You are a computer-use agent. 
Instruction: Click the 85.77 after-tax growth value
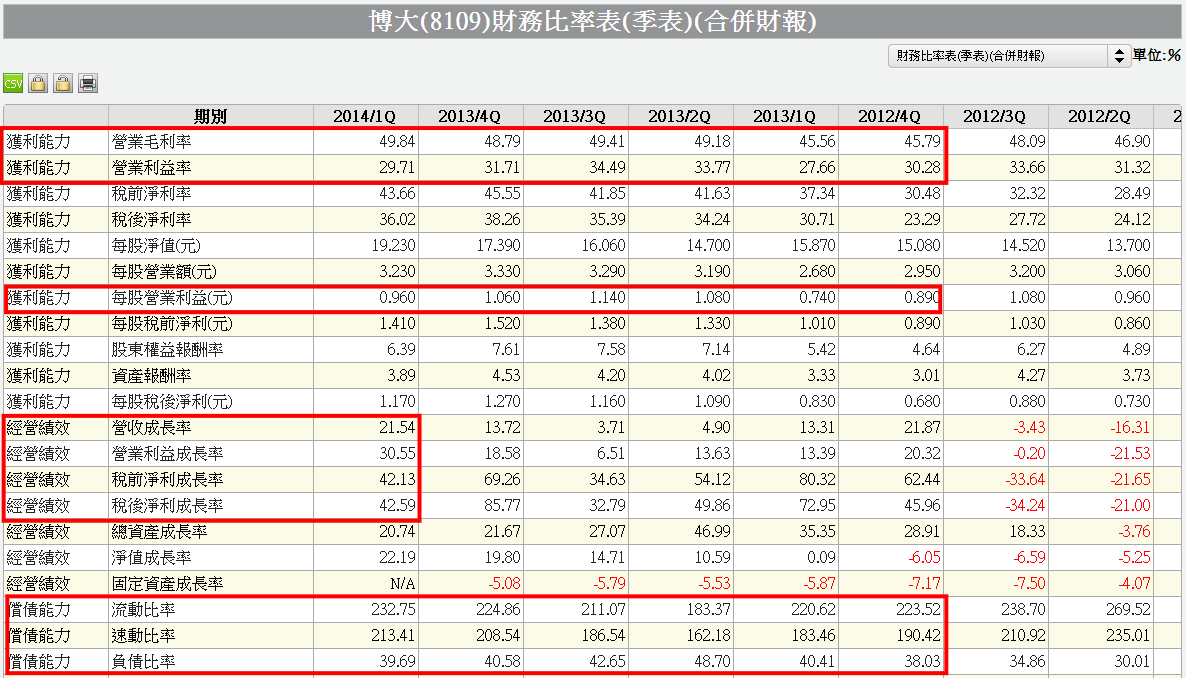tap(502, 505)
